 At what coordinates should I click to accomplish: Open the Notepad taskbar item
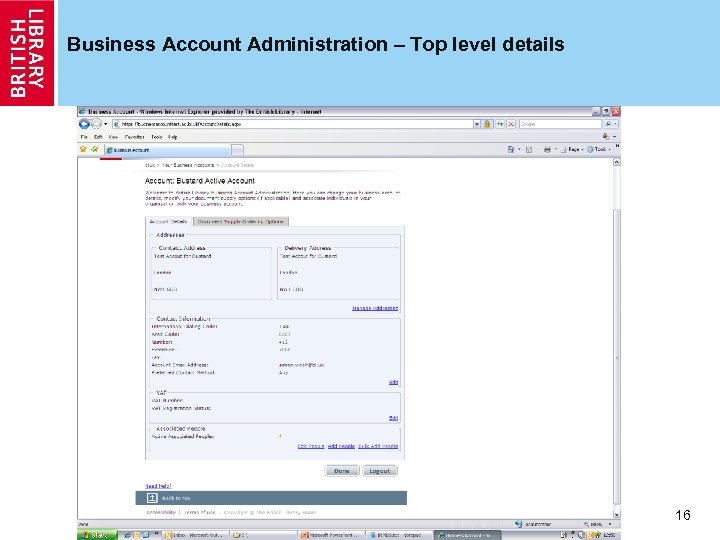(x=399, y=535)
